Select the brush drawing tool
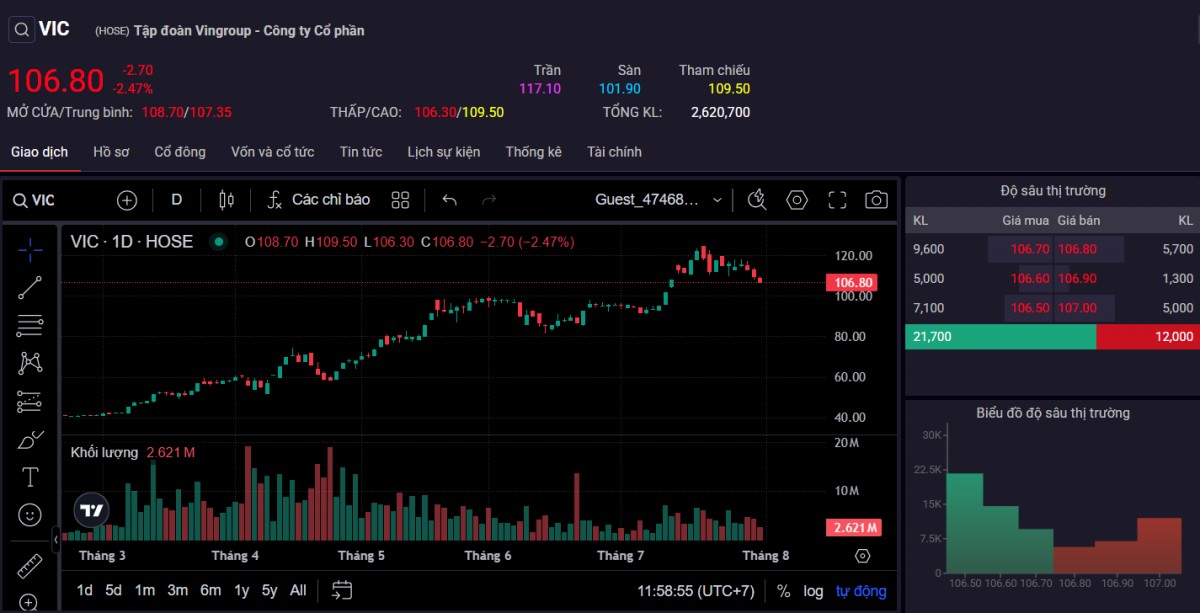 tap(30, 439)
